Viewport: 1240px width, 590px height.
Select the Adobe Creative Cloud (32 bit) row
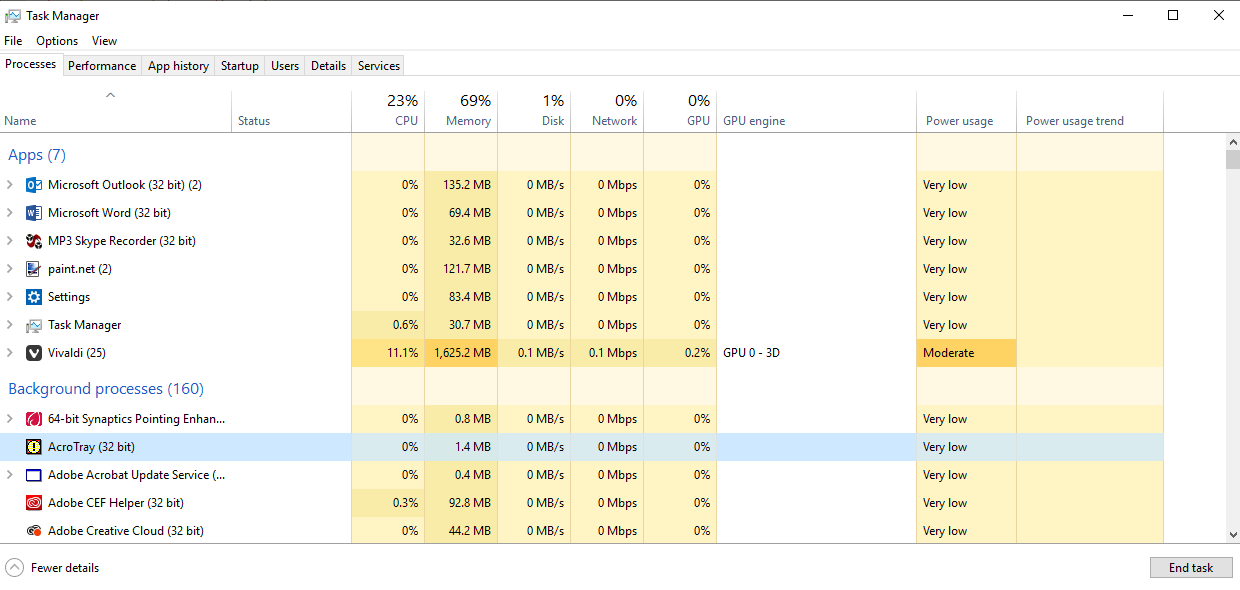pos(581,531)
